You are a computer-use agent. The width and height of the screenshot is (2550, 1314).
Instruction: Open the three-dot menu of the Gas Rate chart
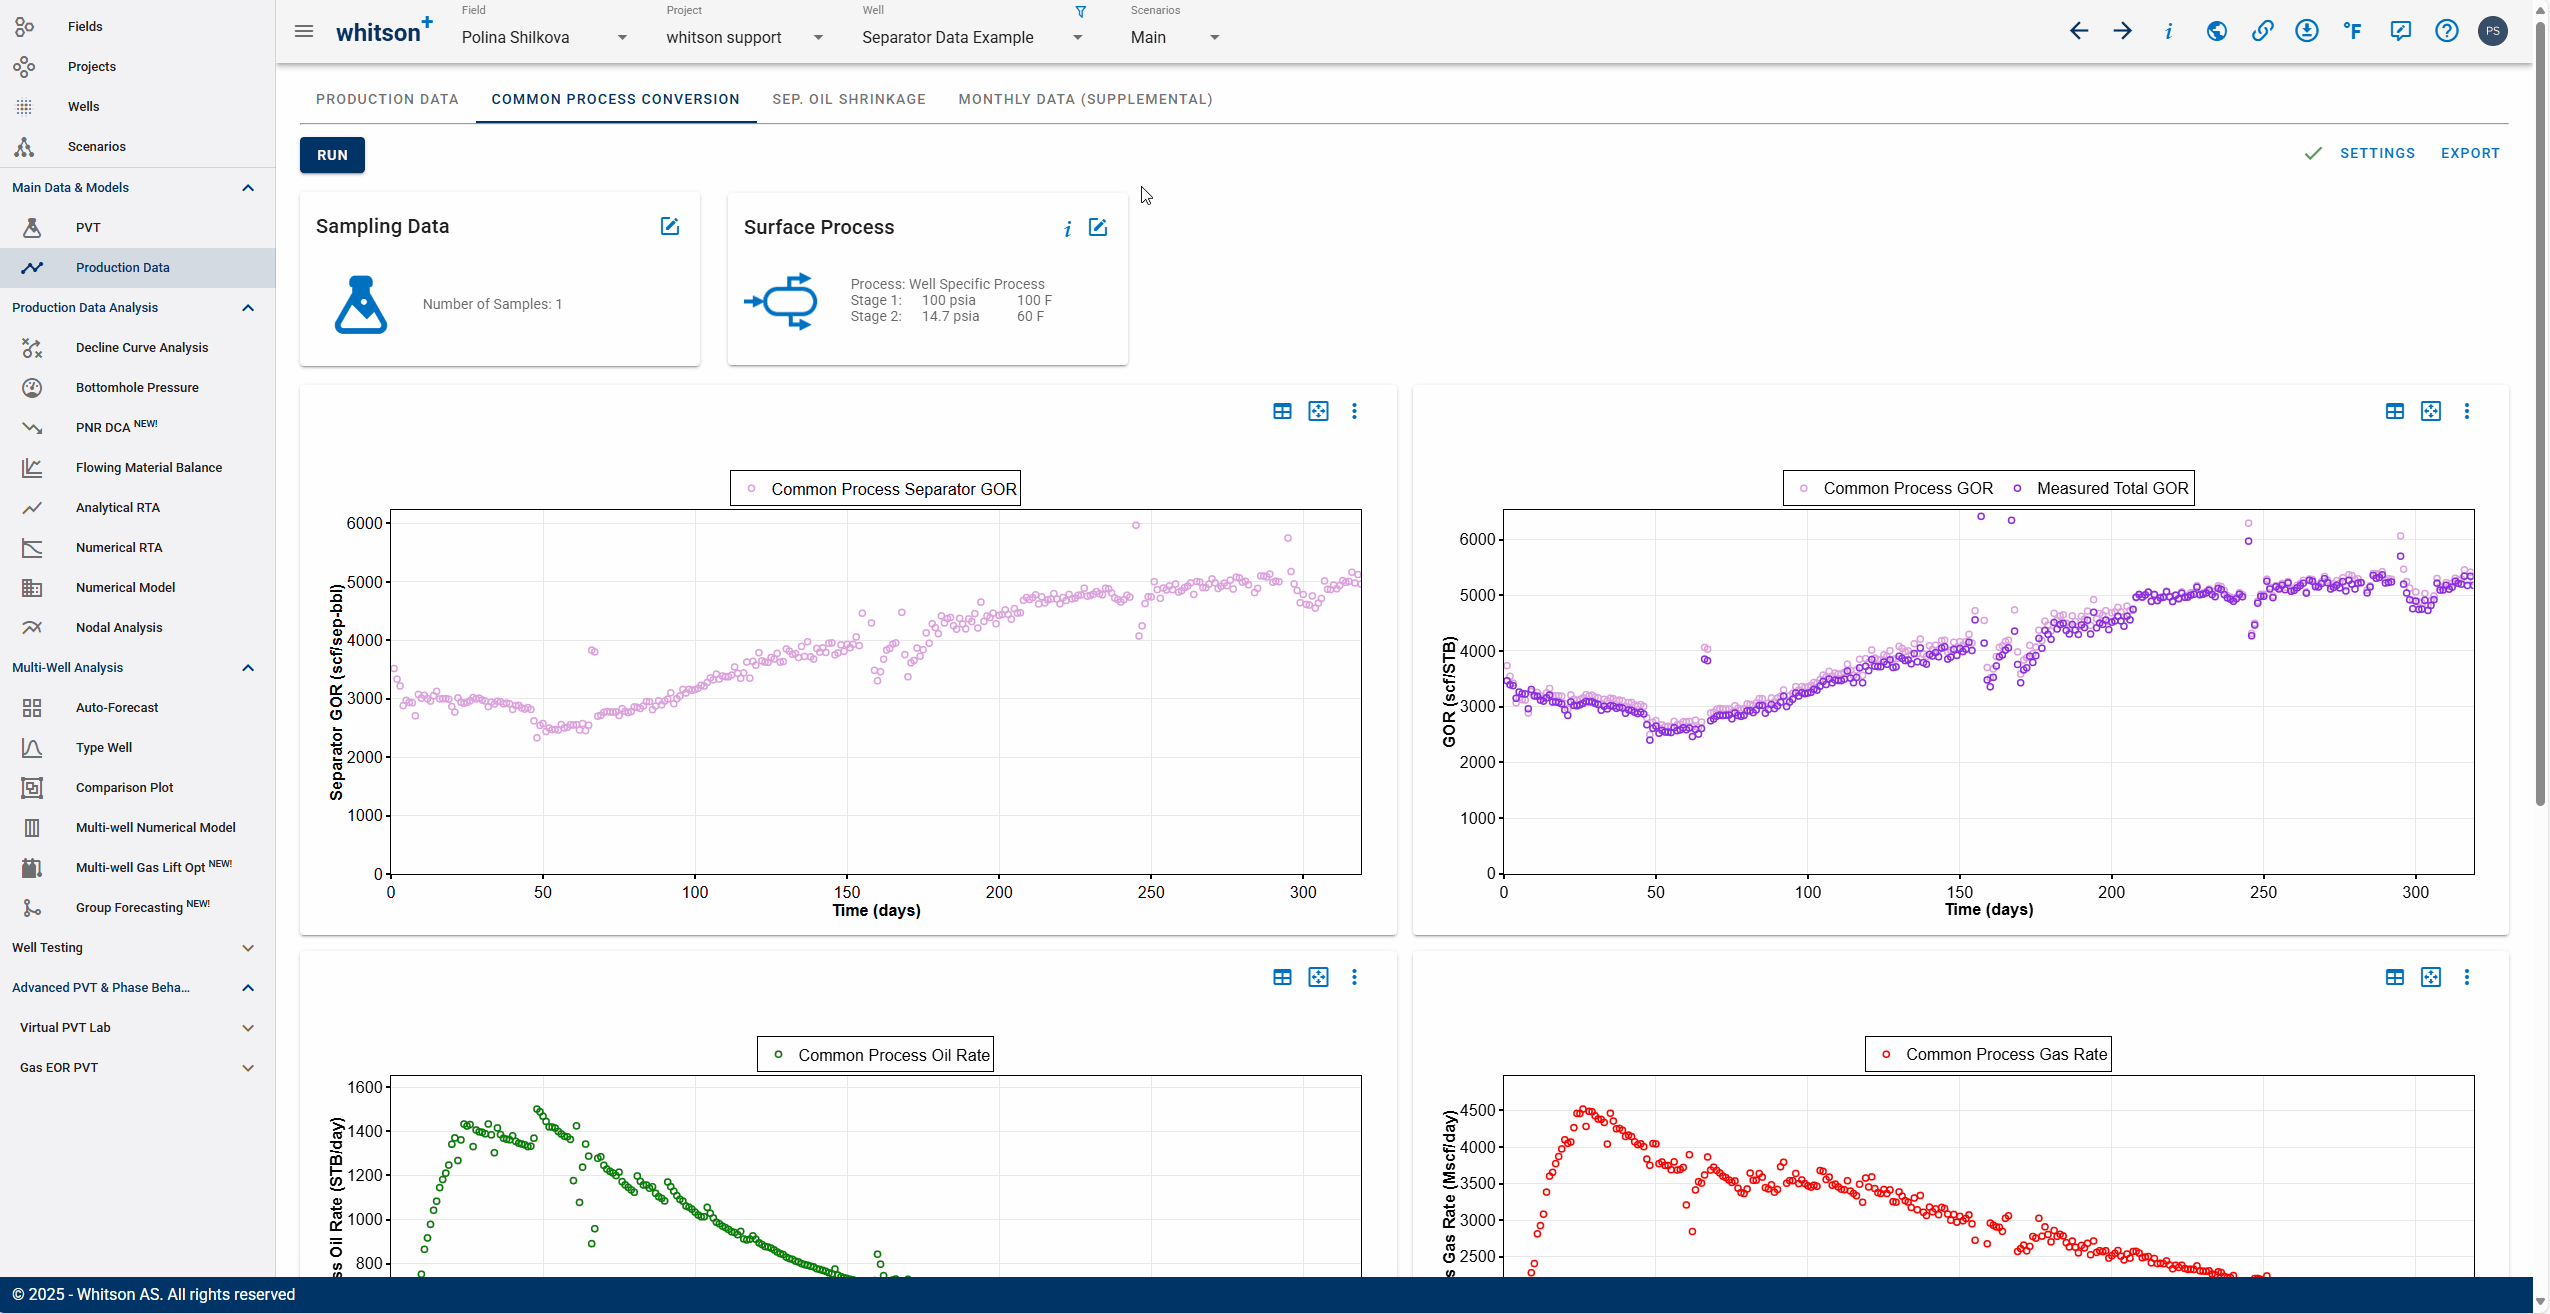pos(2467,977)
